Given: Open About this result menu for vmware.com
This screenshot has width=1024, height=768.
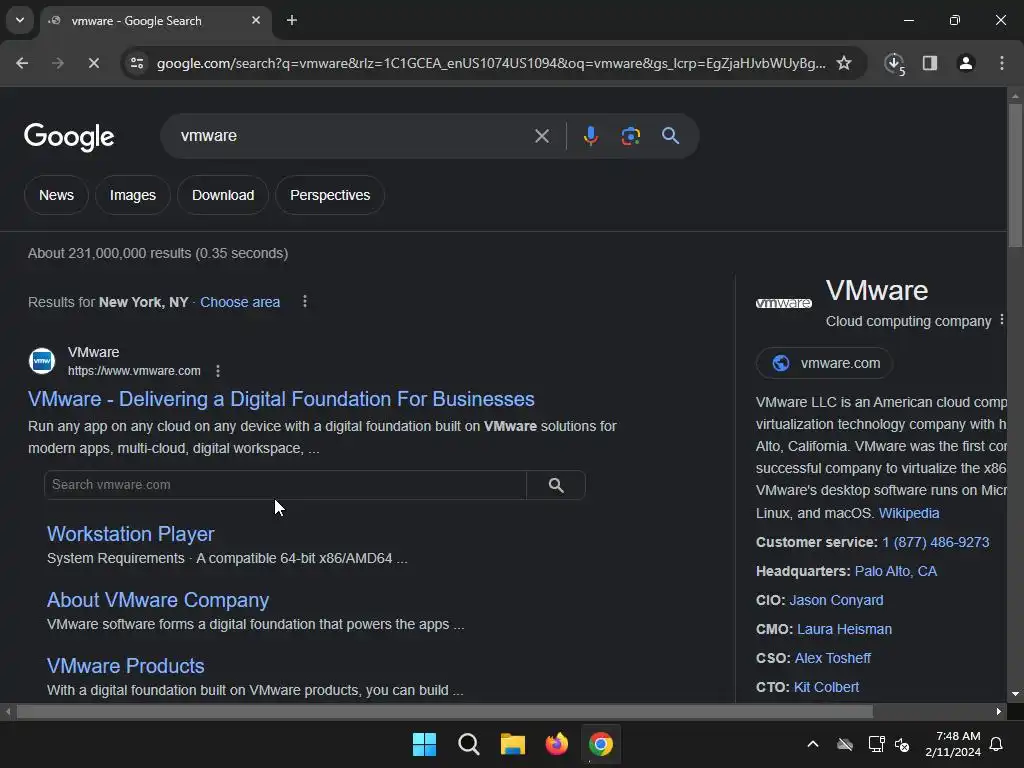Looking at the screenshot, I should (x=218, y=371).
